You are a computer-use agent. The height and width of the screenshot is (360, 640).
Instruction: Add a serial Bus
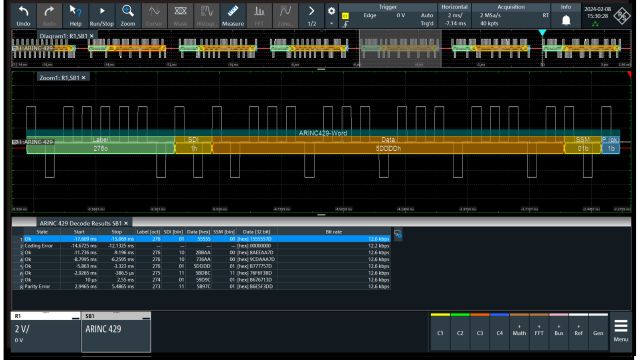(559, 332)
